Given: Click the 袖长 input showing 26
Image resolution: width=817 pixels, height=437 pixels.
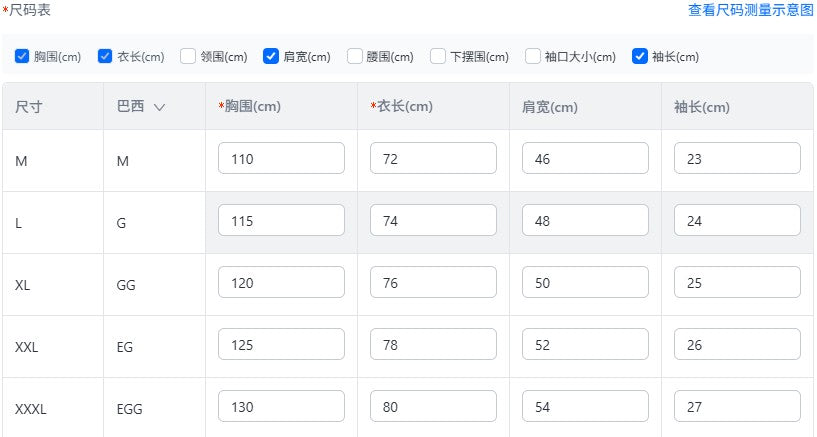Looking at the screenshot, I should click(x=737, y=345).
